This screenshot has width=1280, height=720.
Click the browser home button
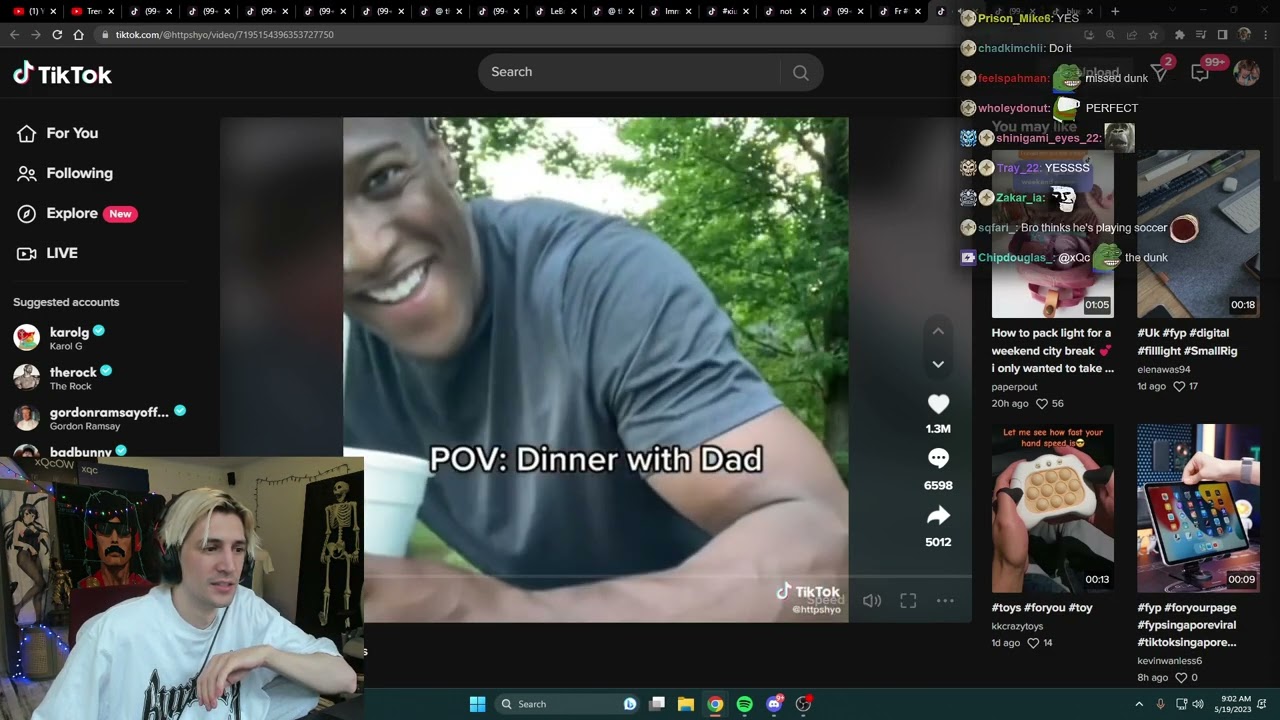click(x=79, y=34)
